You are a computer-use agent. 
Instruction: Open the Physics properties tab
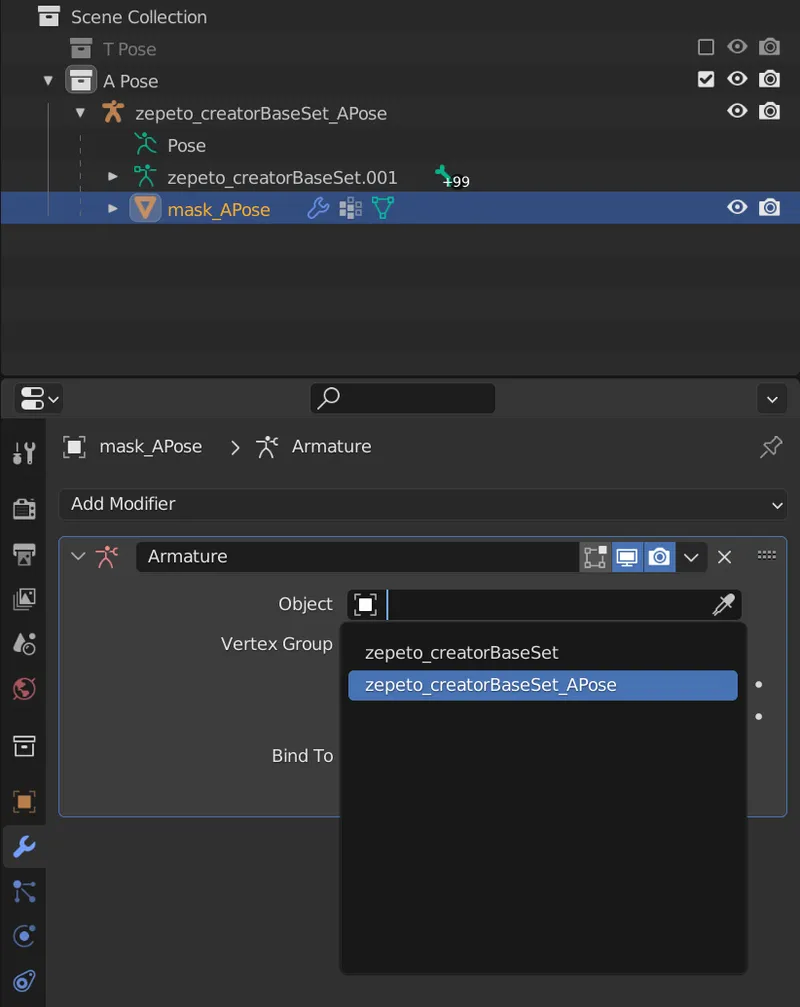pos(24,936)
